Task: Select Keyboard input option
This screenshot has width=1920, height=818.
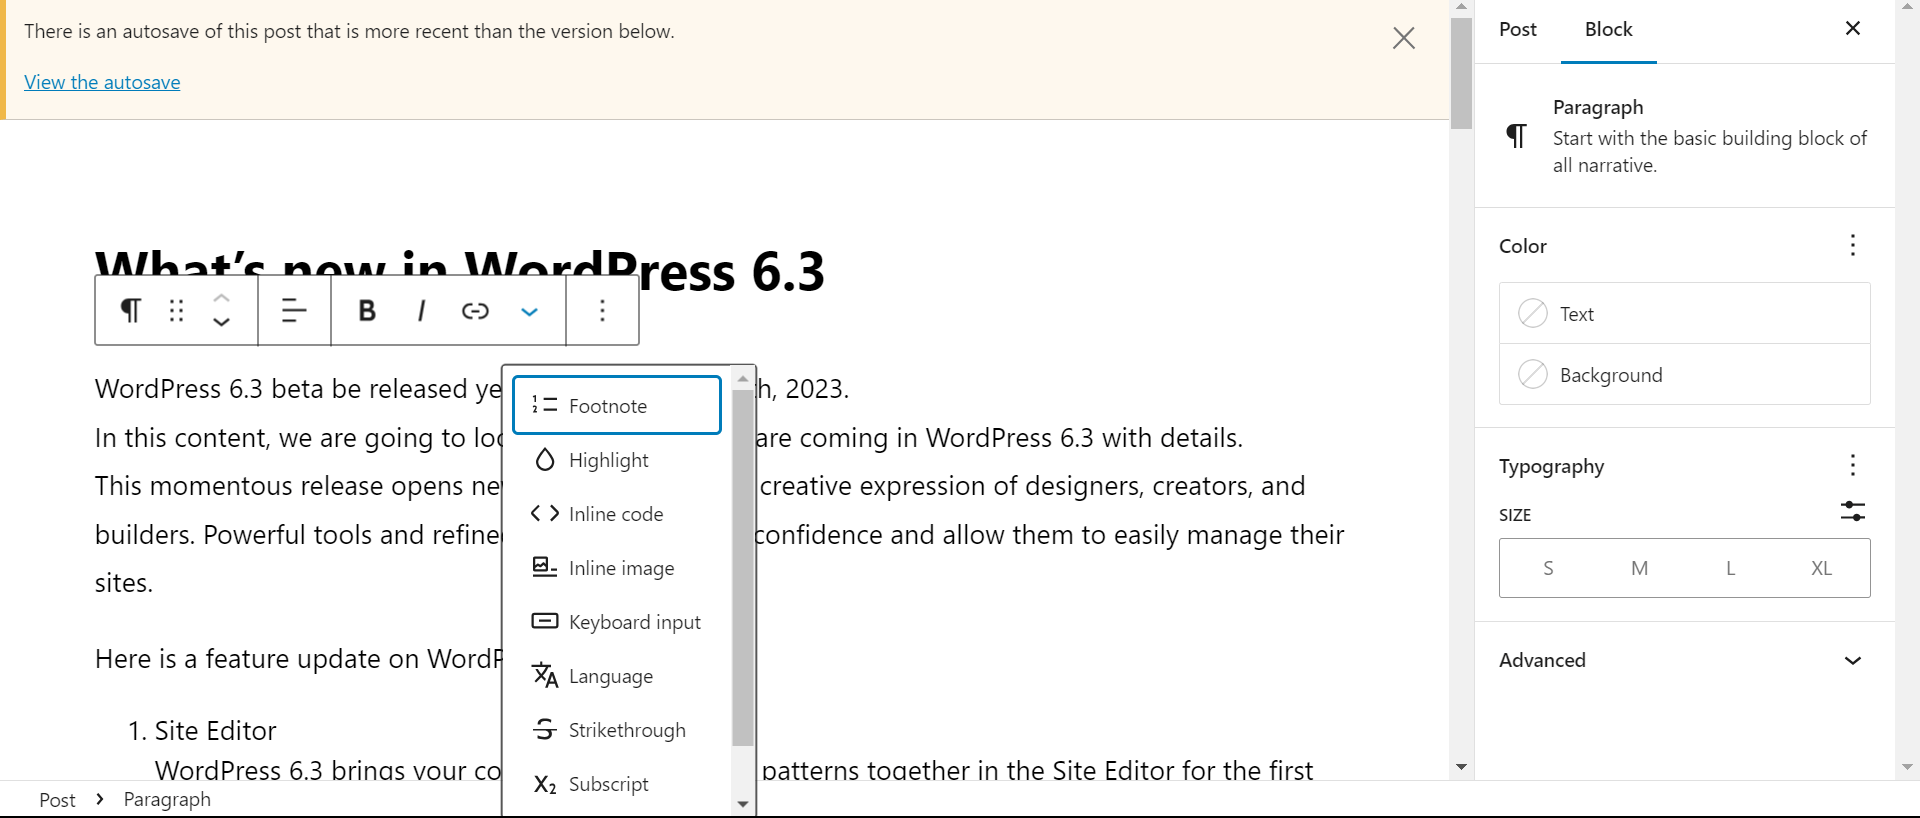Action: point(617,622)
